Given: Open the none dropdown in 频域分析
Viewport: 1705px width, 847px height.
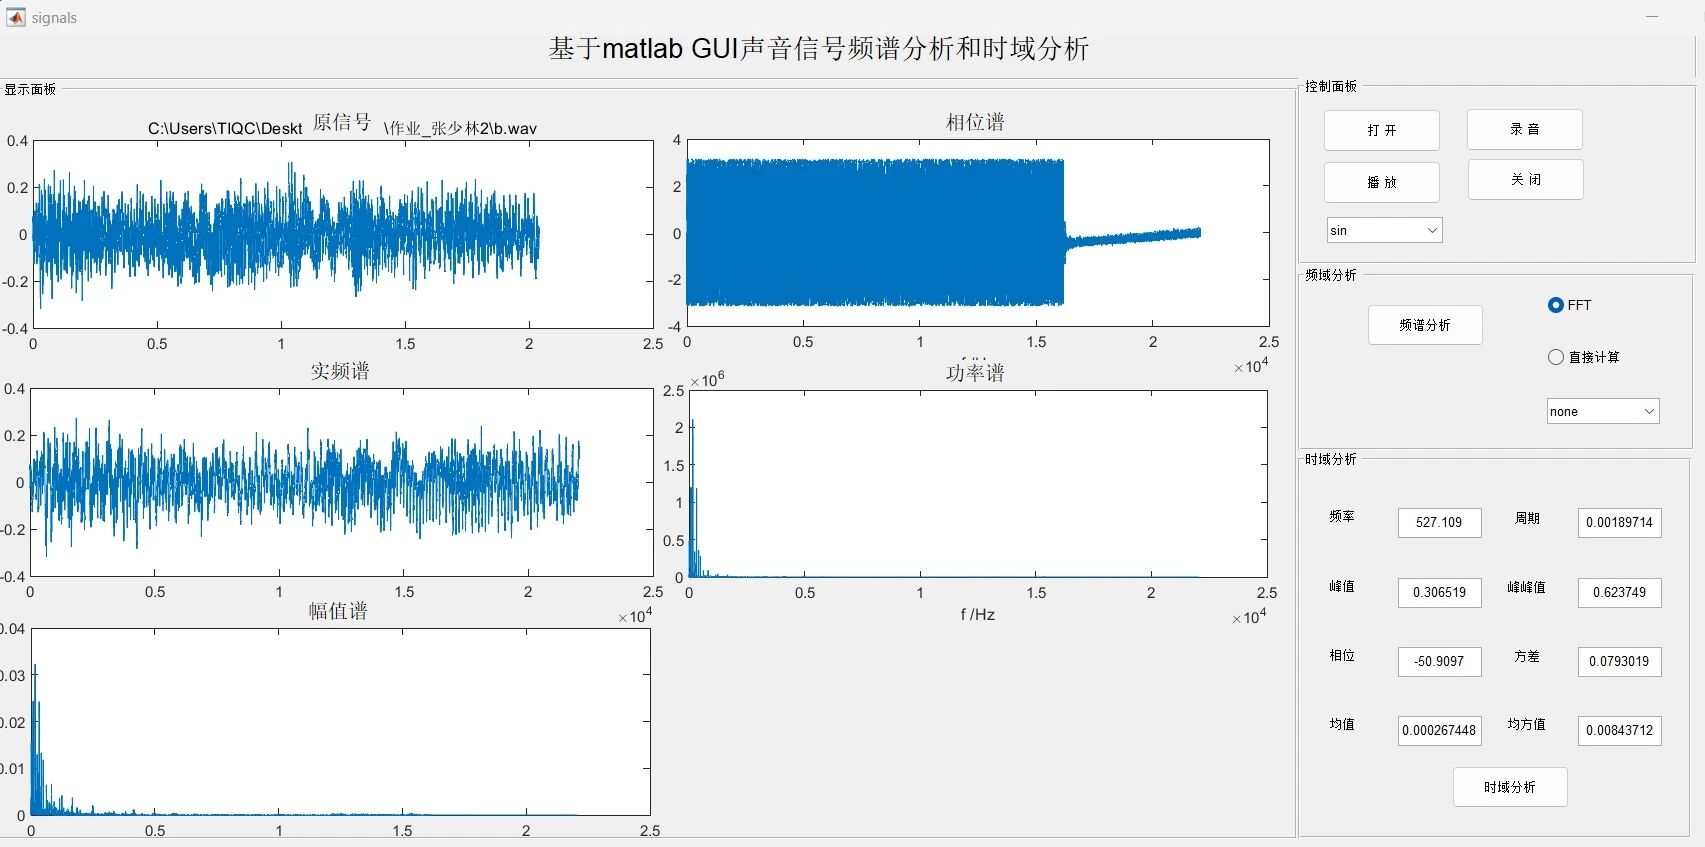Looking at the screenshot, I should [1603, 411].
